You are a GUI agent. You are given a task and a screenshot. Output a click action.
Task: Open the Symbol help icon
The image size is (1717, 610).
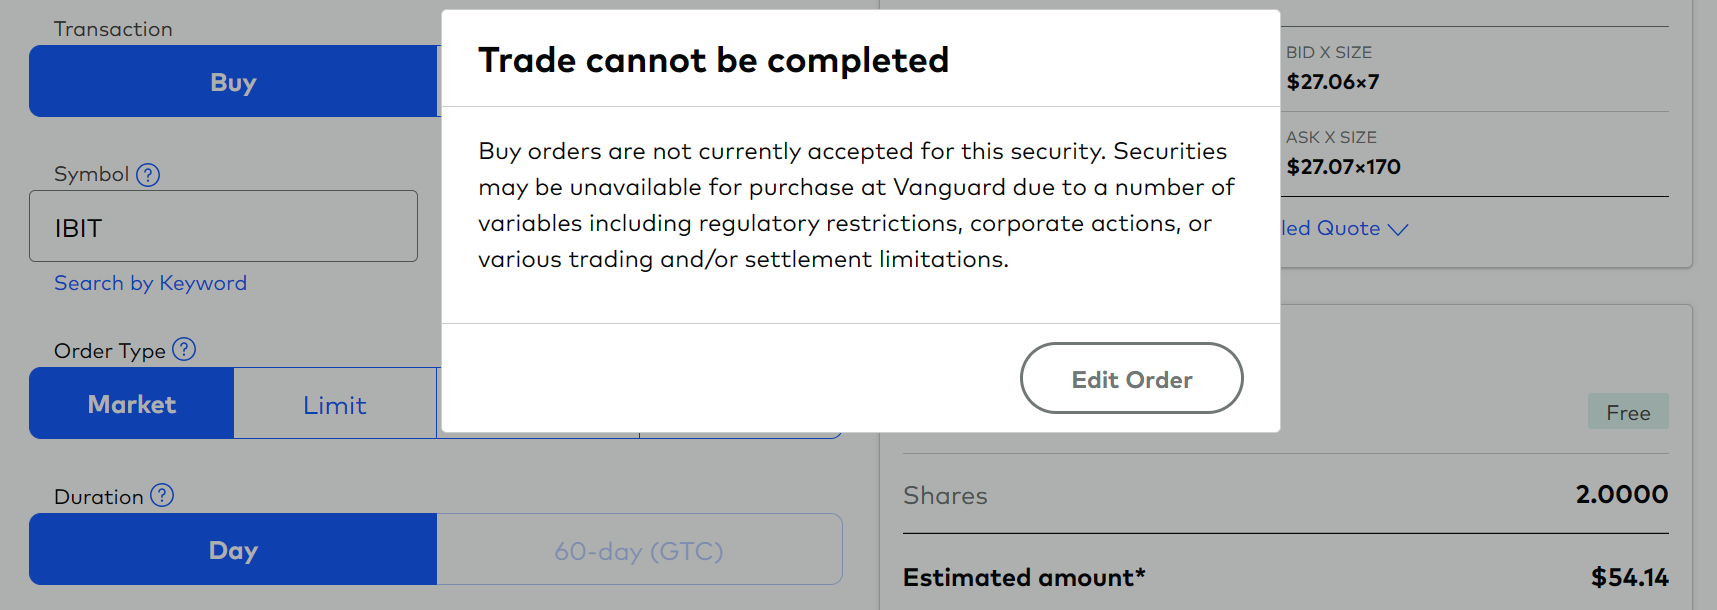coord(146,174)
